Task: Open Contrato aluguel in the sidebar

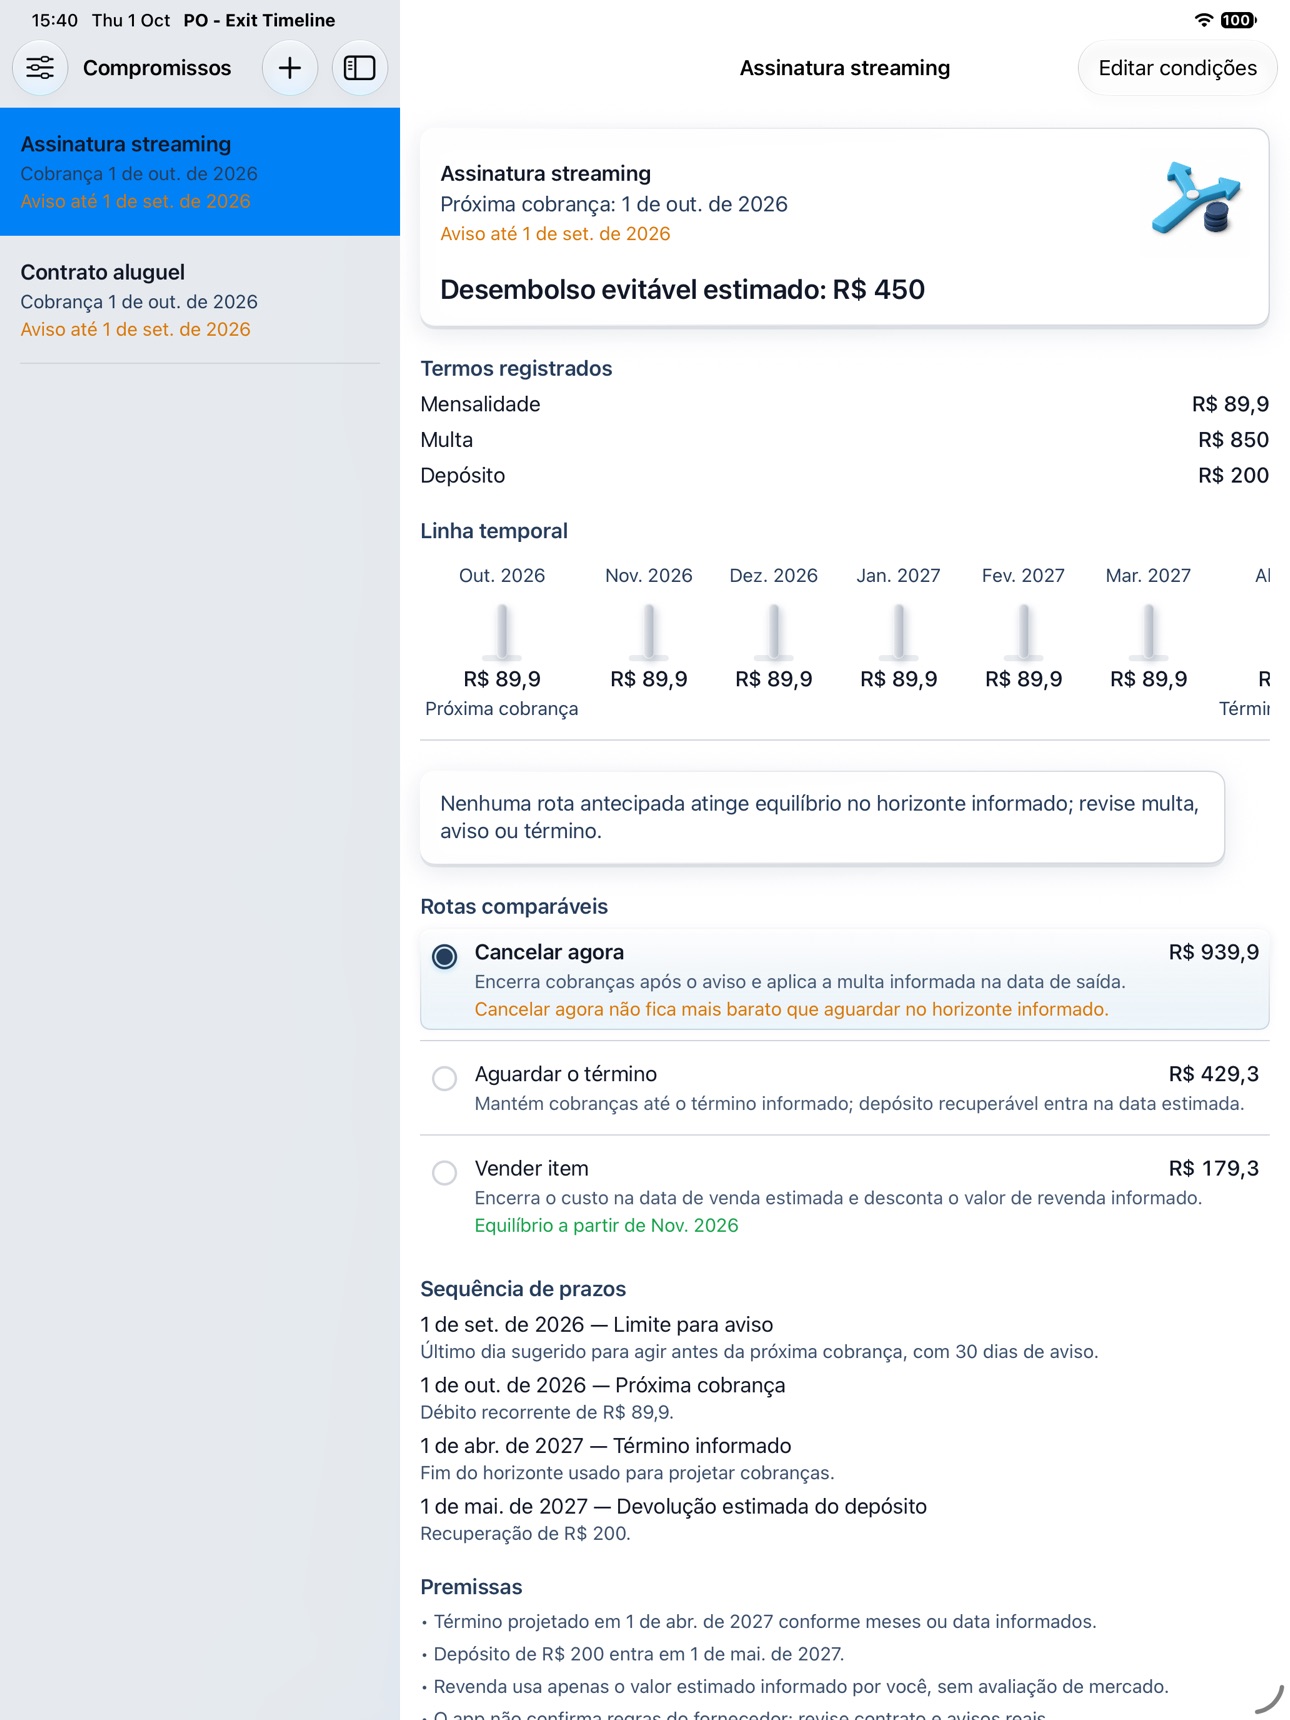Action: 200,300
